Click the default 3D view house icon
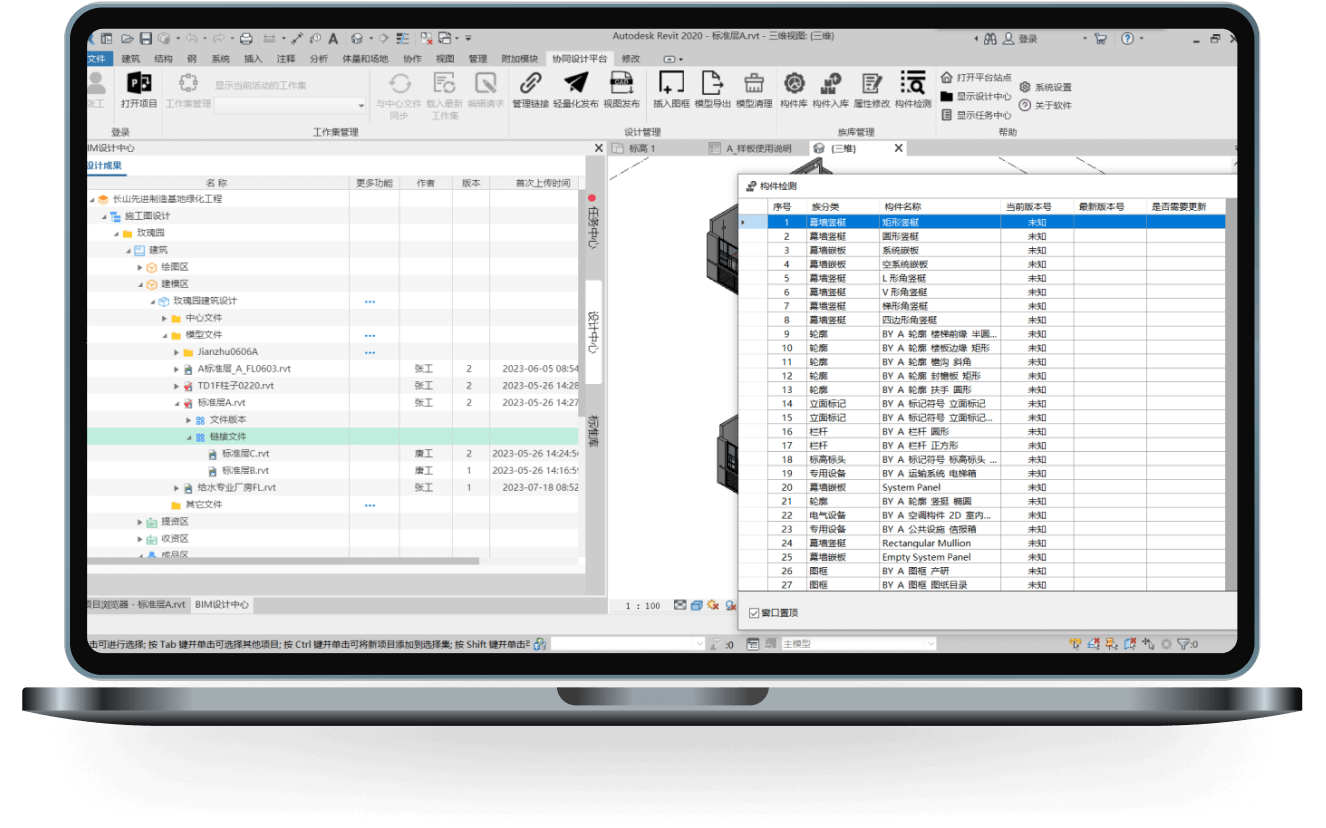1326x828 pixels. pos(356,39)
